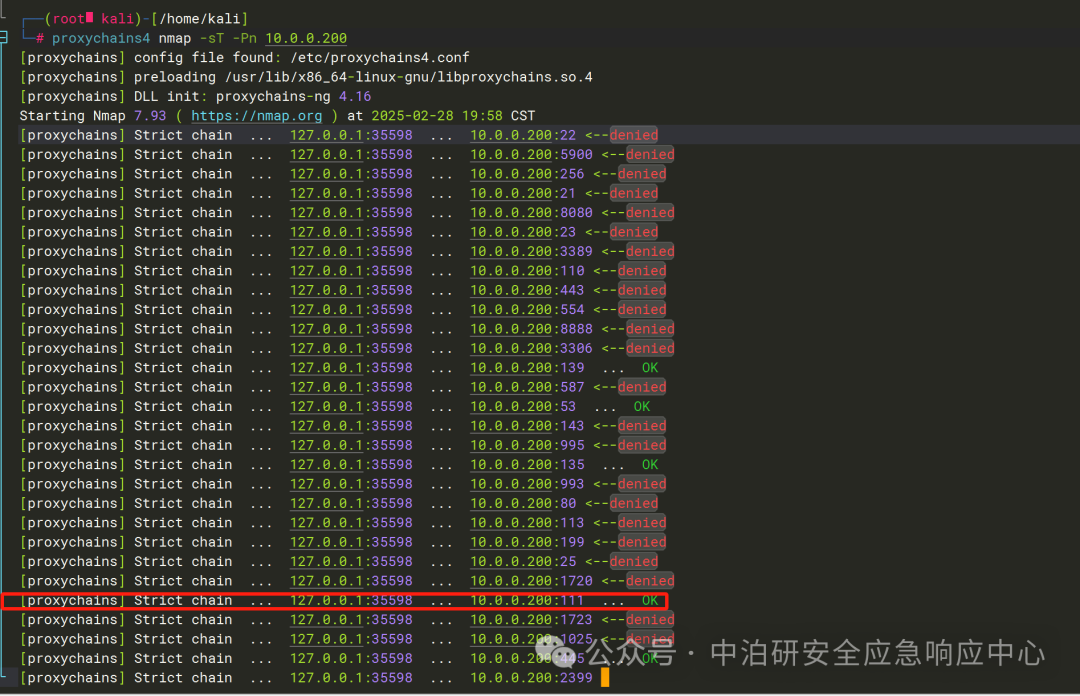Screen dimensions: 1080x696
Task: Click the -Pn flag in the command
Action: (x=245, y=39)
